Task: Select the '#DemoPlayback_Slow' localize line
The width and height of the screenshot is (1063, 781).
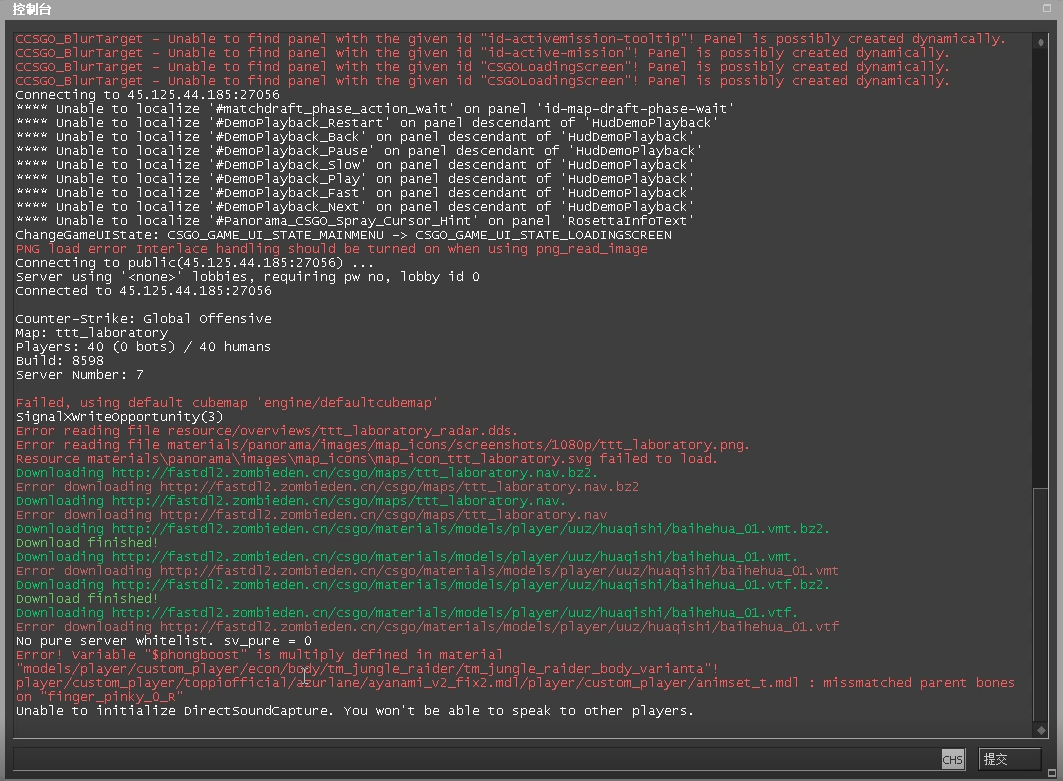Action: coord(355,165)
